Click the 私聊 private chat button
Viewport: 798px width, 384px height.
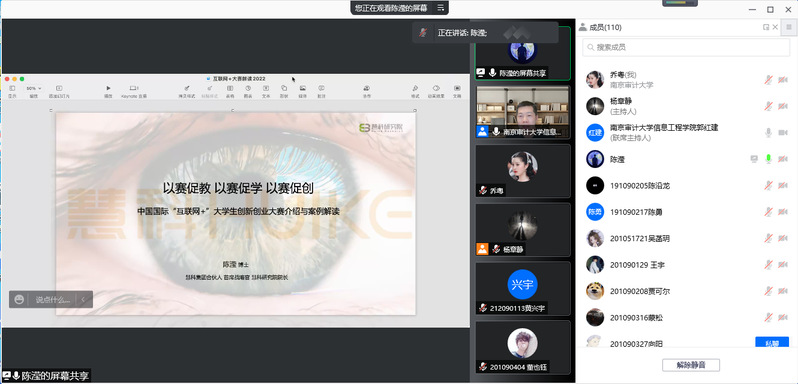[772, 342]
